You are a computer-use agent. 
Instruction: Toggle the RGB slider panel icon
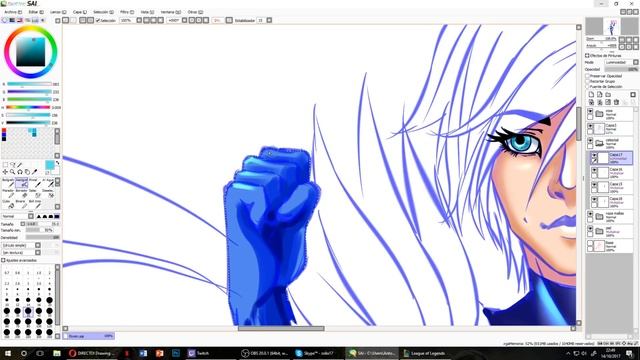pos(12,20)
